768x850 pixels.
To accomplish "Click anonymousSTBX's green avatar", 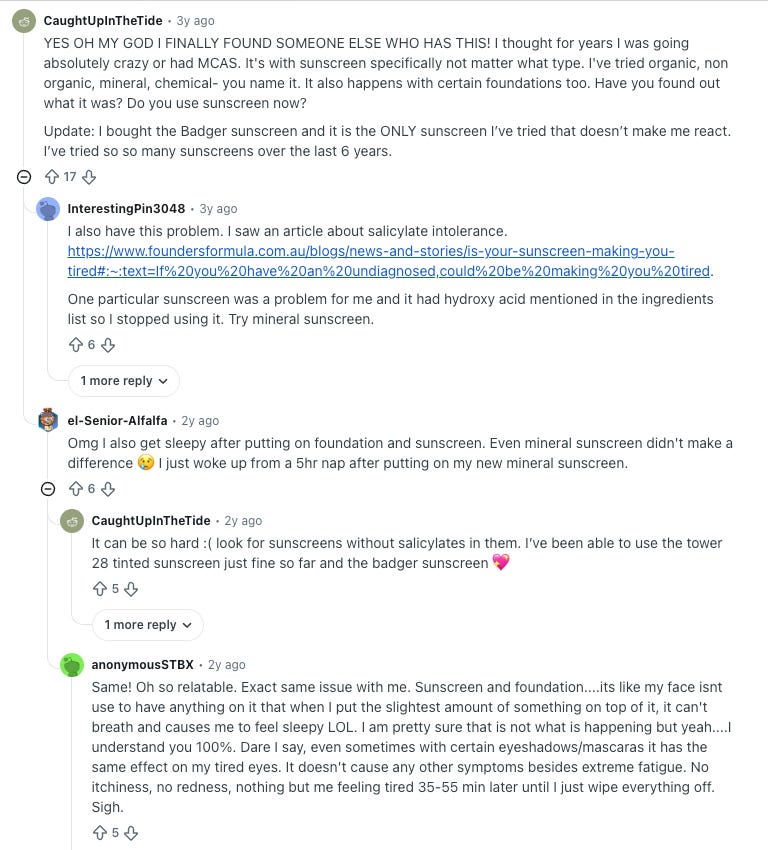I will (72, 665).
